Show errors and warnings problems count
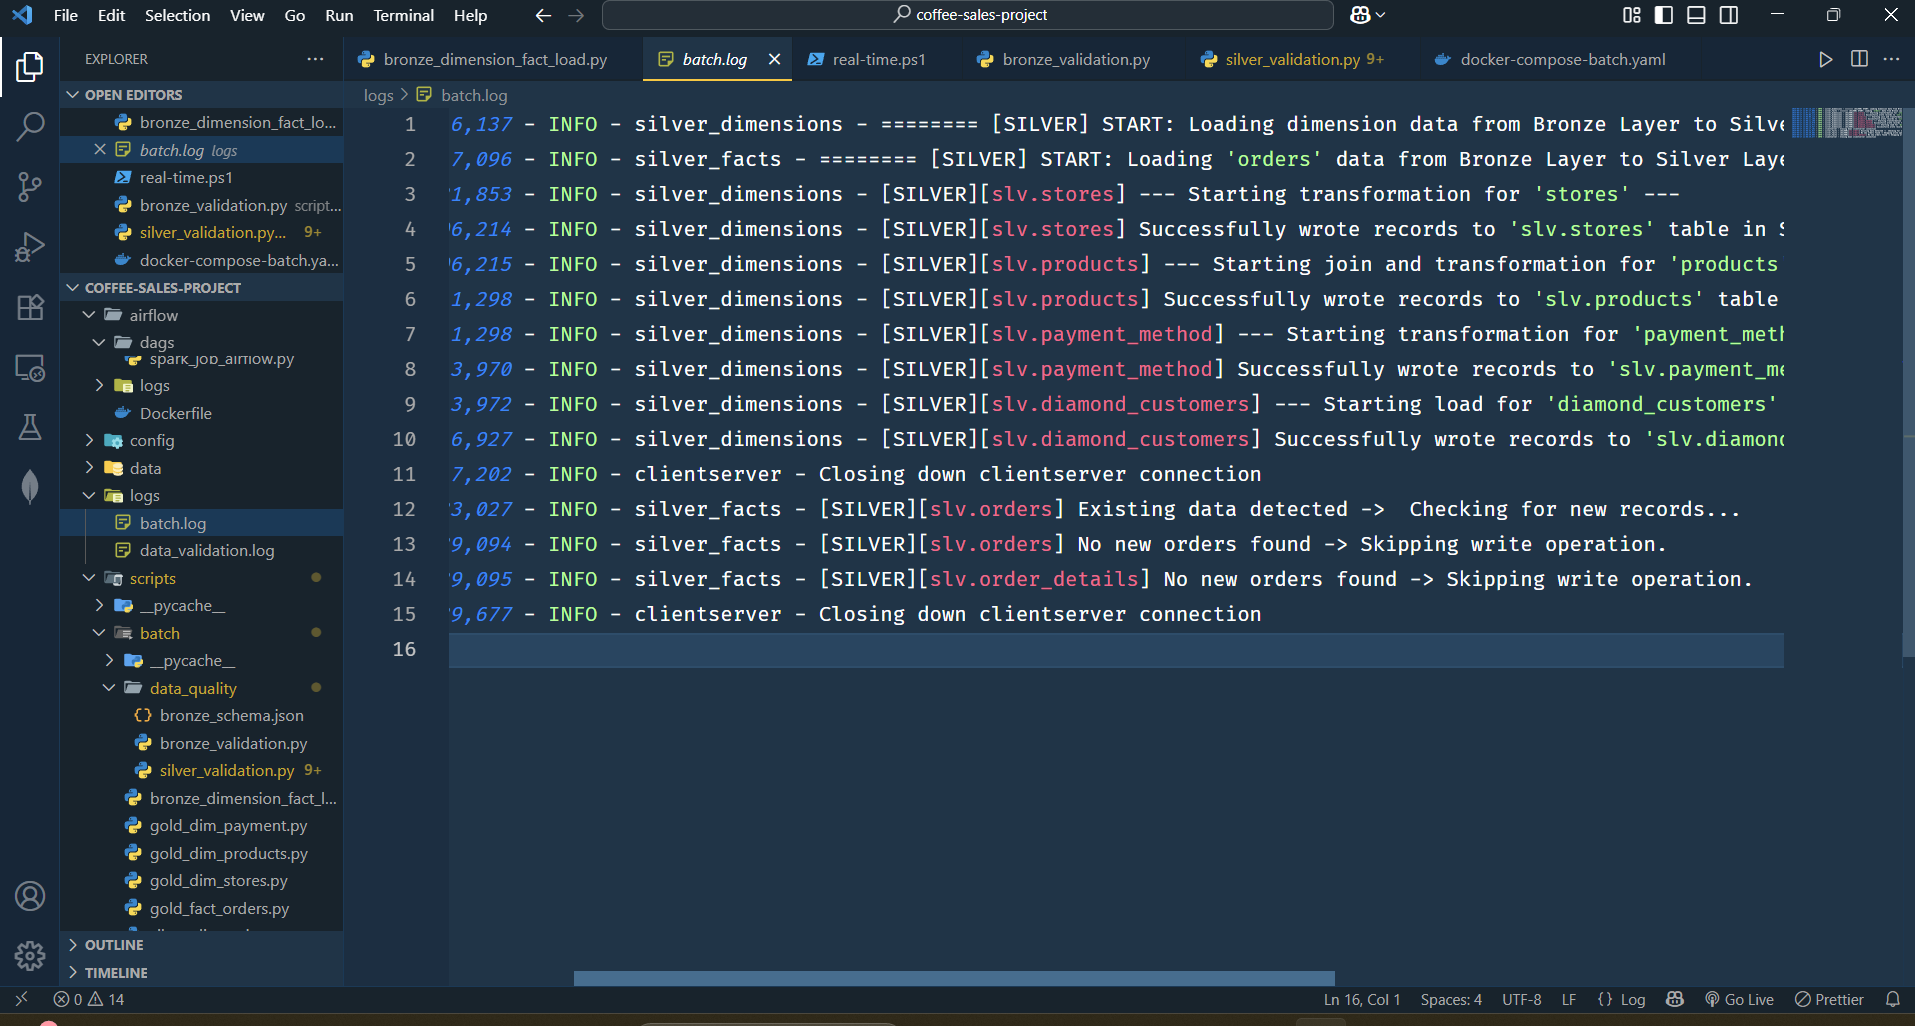Screen dimensions: 1915x1026 pyautogui.click(x=89, y=999)
